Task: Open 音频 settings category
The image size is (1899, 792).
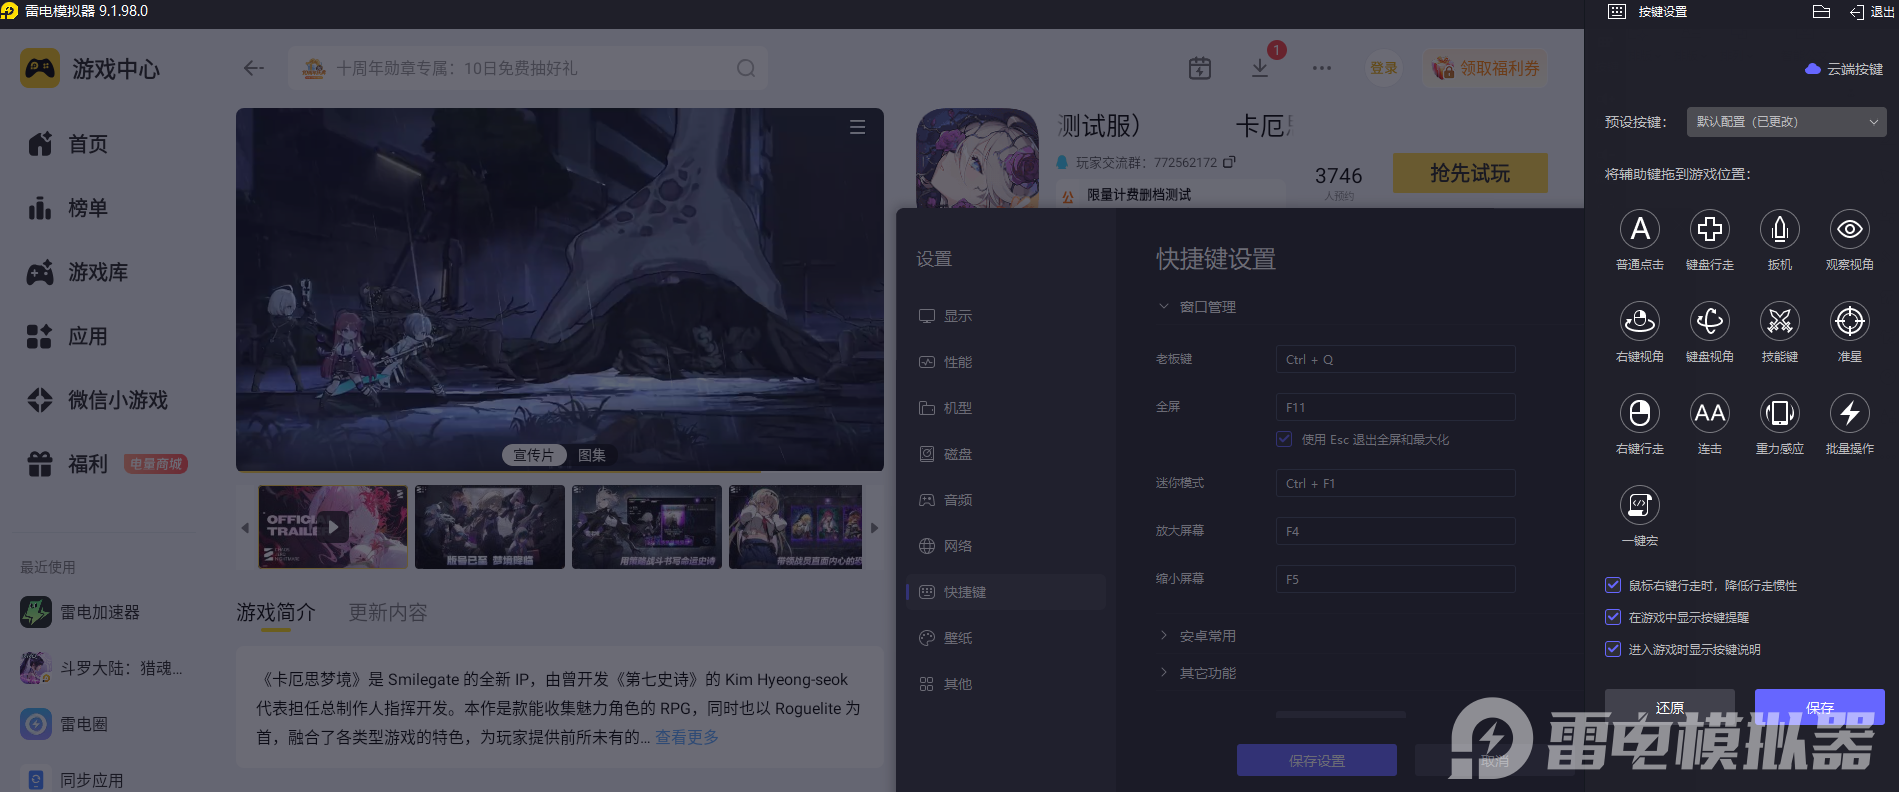Action: point(945,500)
